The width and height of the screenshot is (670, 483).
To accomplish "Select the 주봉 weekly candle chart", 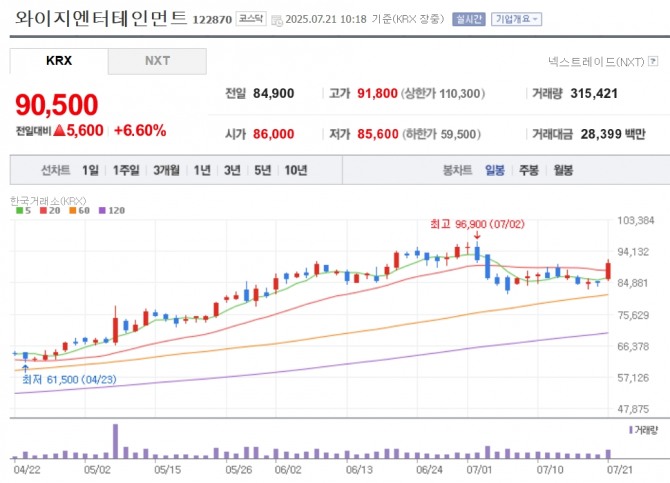I will (529, 170).
